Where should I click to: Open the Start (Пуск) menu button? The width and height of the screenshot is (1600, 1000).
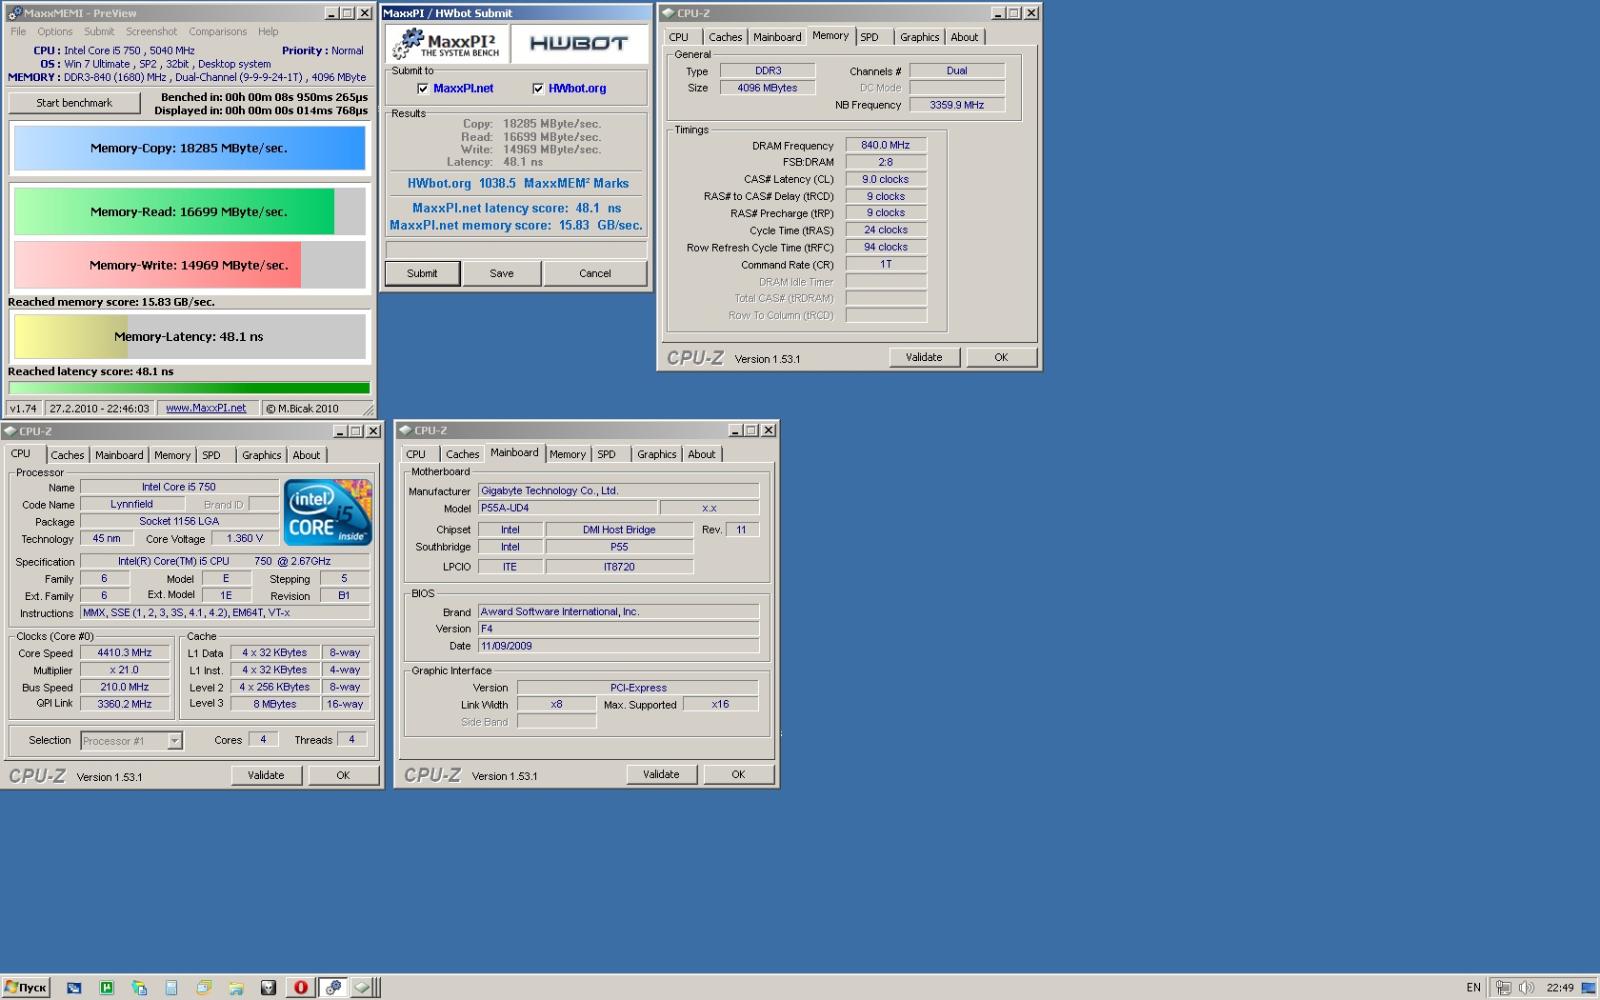click(x=26, y=987)
